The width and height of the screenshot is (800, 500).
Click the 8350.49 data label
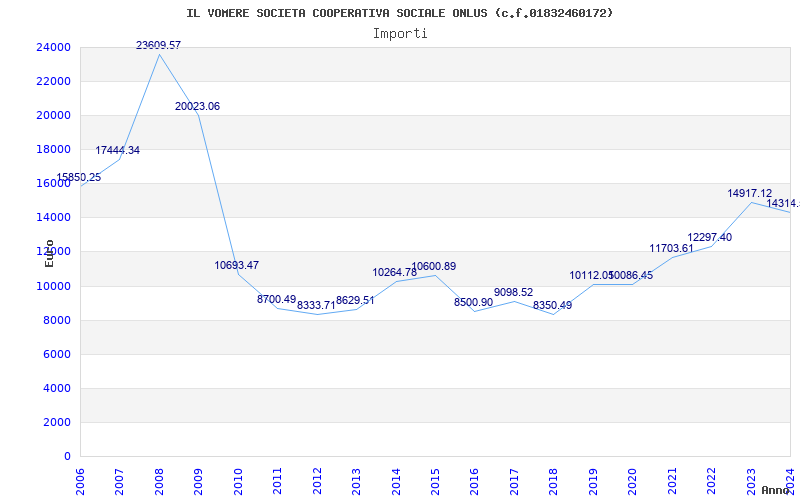(x=553, y=306)
